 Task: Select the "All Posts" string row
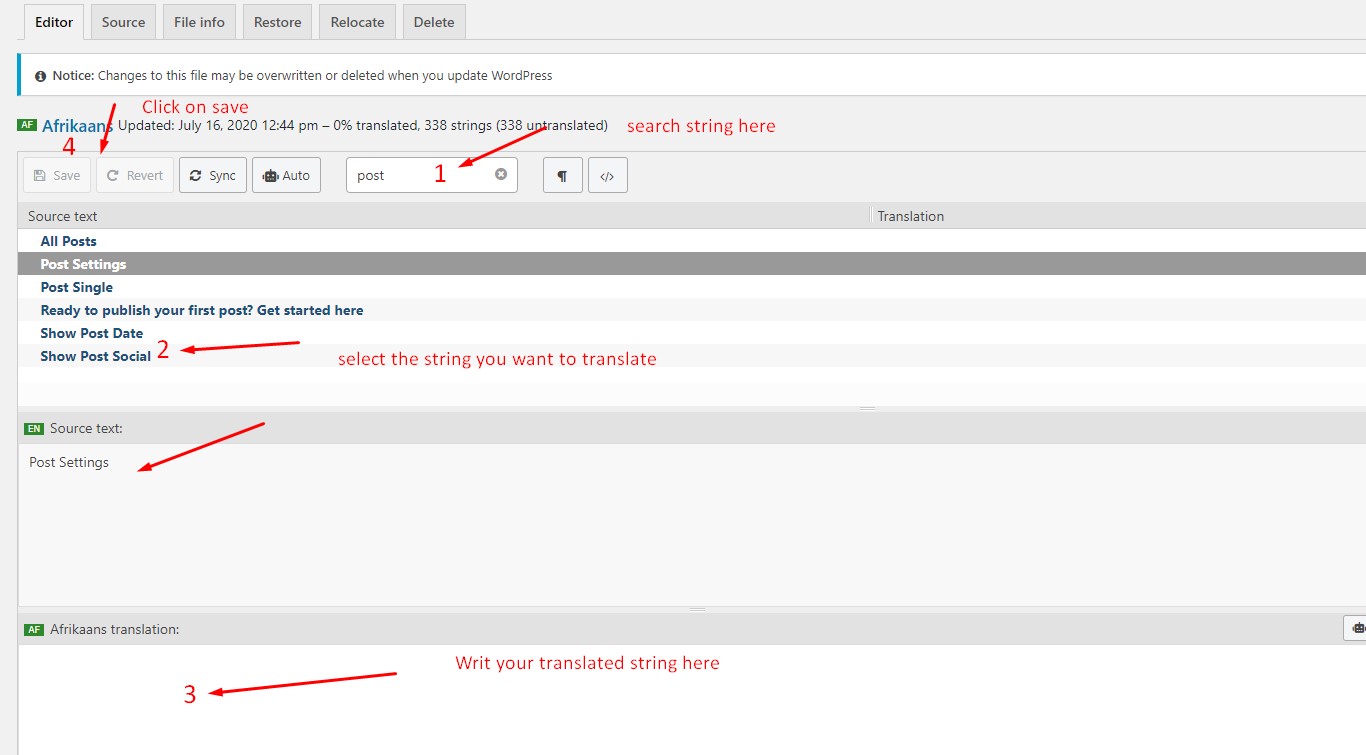point(691,241)
